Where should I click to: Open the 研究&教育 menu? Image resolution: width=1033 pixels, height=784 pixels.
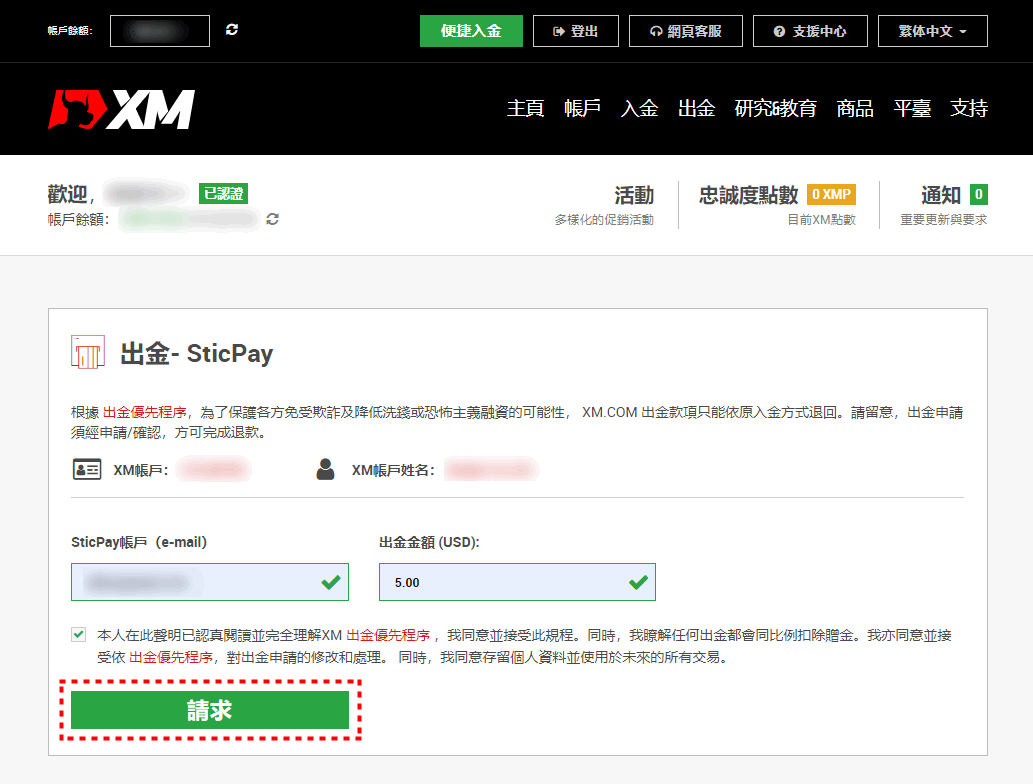775,108
